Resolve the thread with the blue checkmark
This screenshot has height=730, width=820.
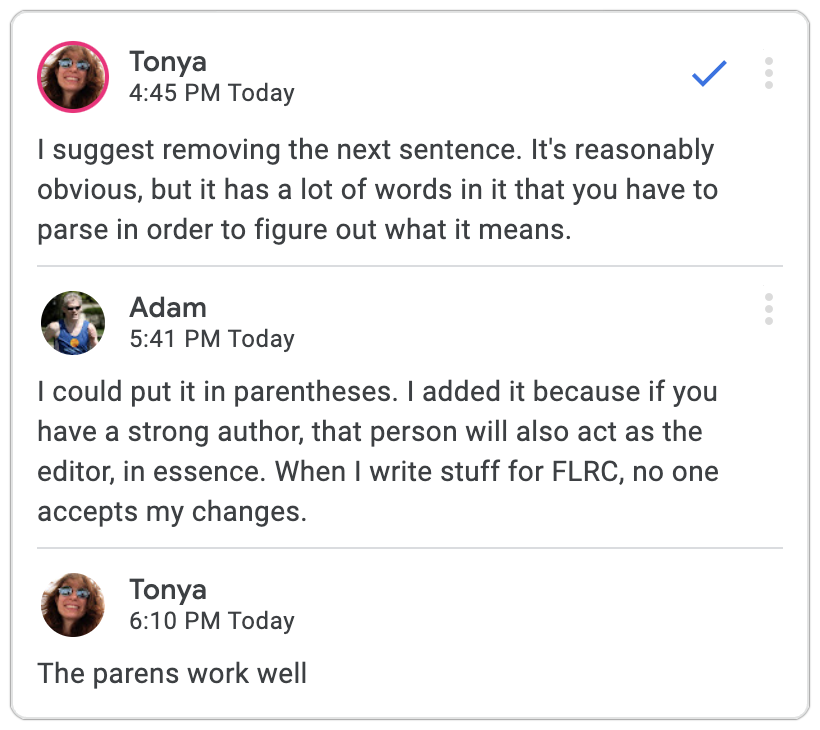pyautogui.click(x=708, y=74)
